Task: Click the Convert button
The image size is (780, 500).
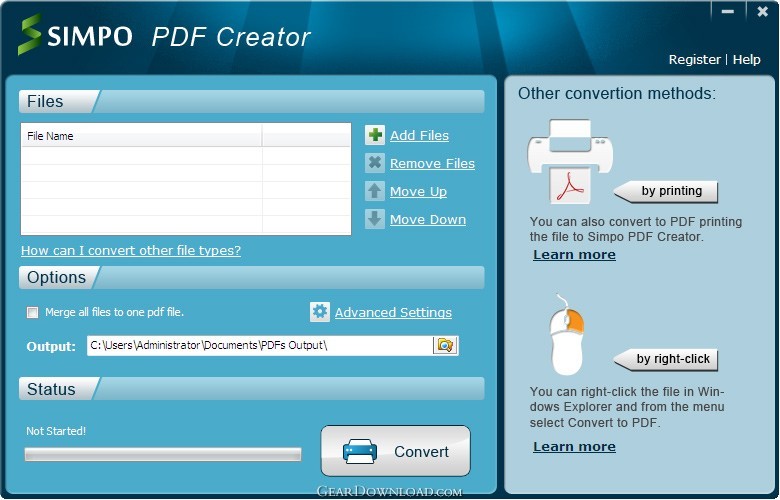Action: [x=395, y=451]
